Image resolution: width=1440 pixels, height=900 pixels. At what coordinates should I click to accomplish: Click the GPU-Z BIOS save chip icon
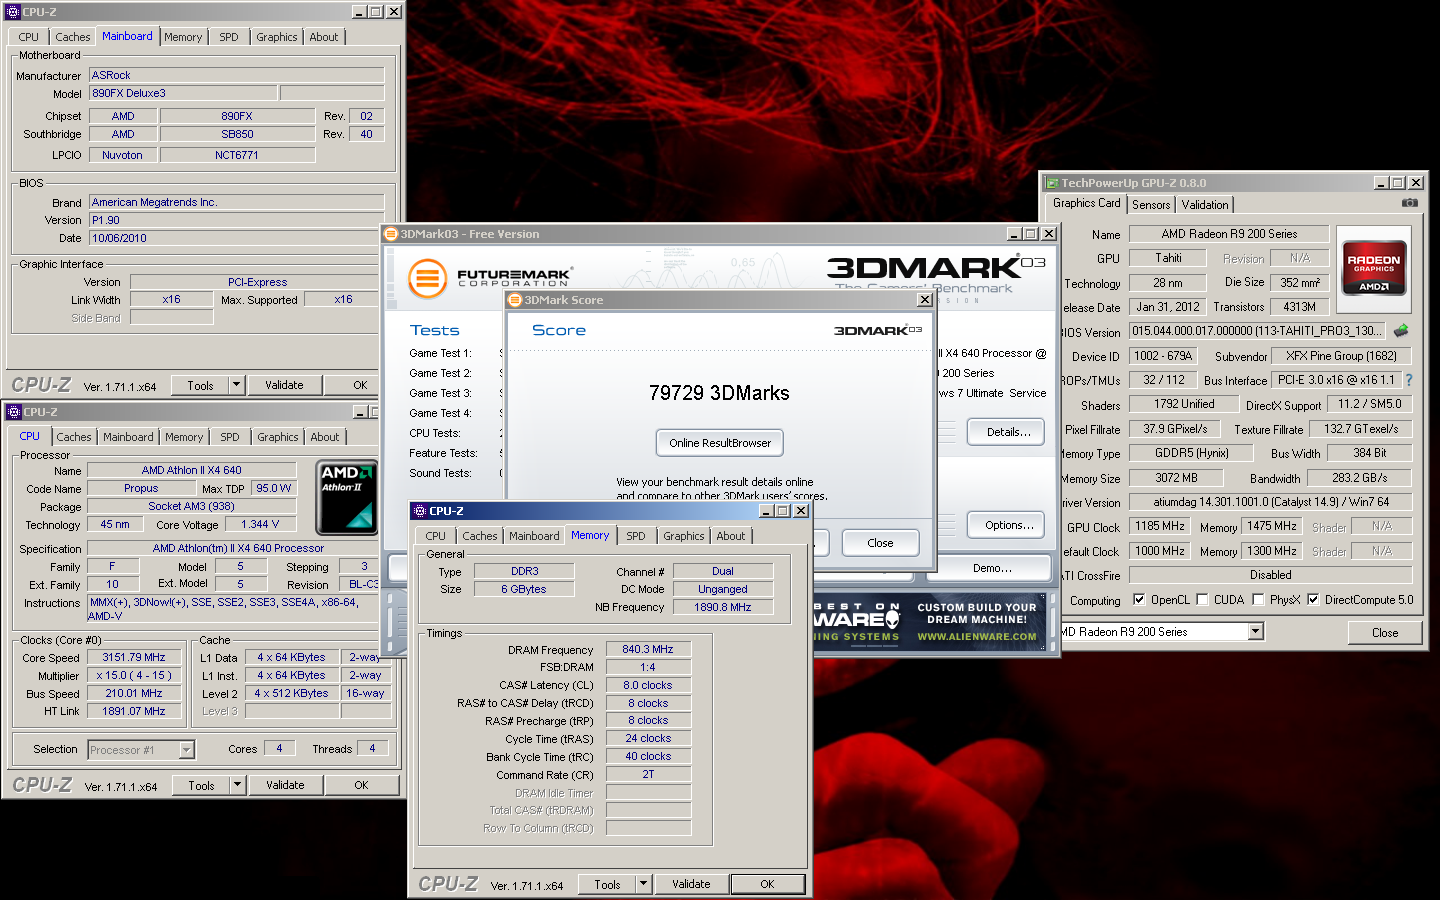1401,331
